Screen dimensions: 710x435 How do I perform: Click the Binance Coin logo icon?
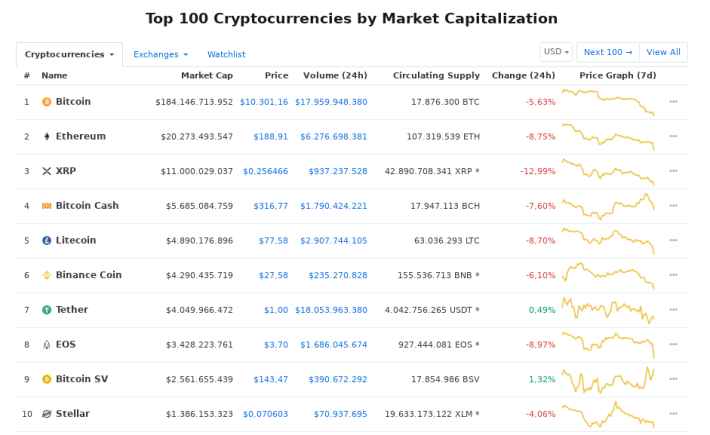click(47, 275)
